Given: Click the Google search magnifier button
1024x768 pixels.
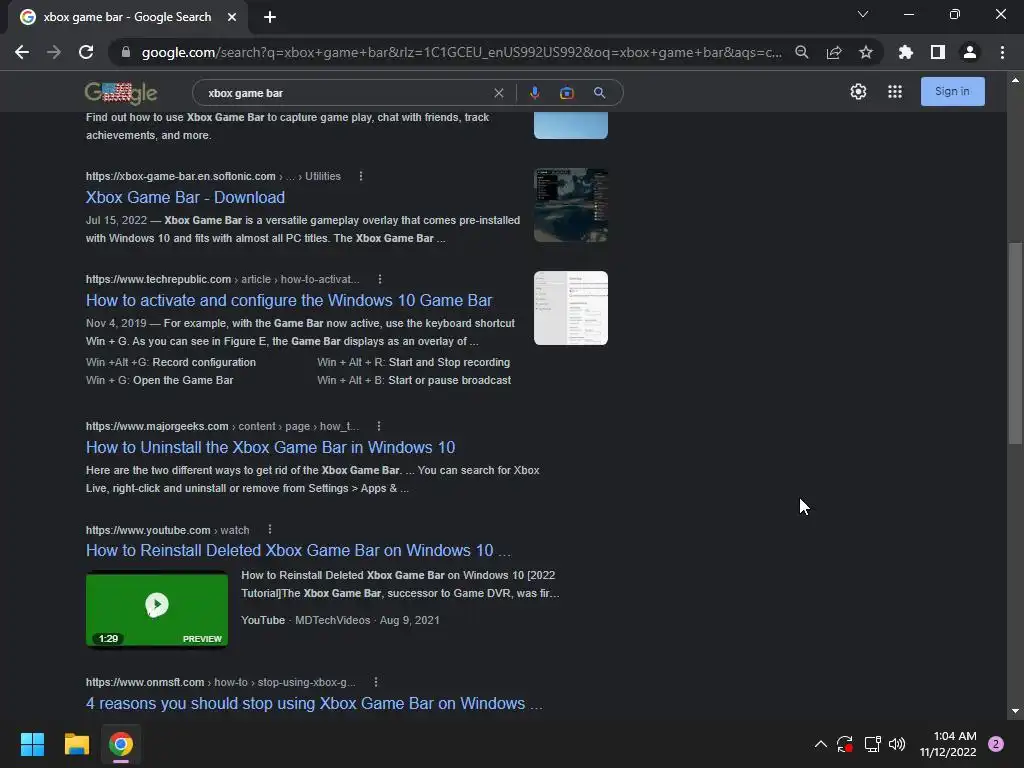Looking at the screenshot, I should tap(599, 93).
